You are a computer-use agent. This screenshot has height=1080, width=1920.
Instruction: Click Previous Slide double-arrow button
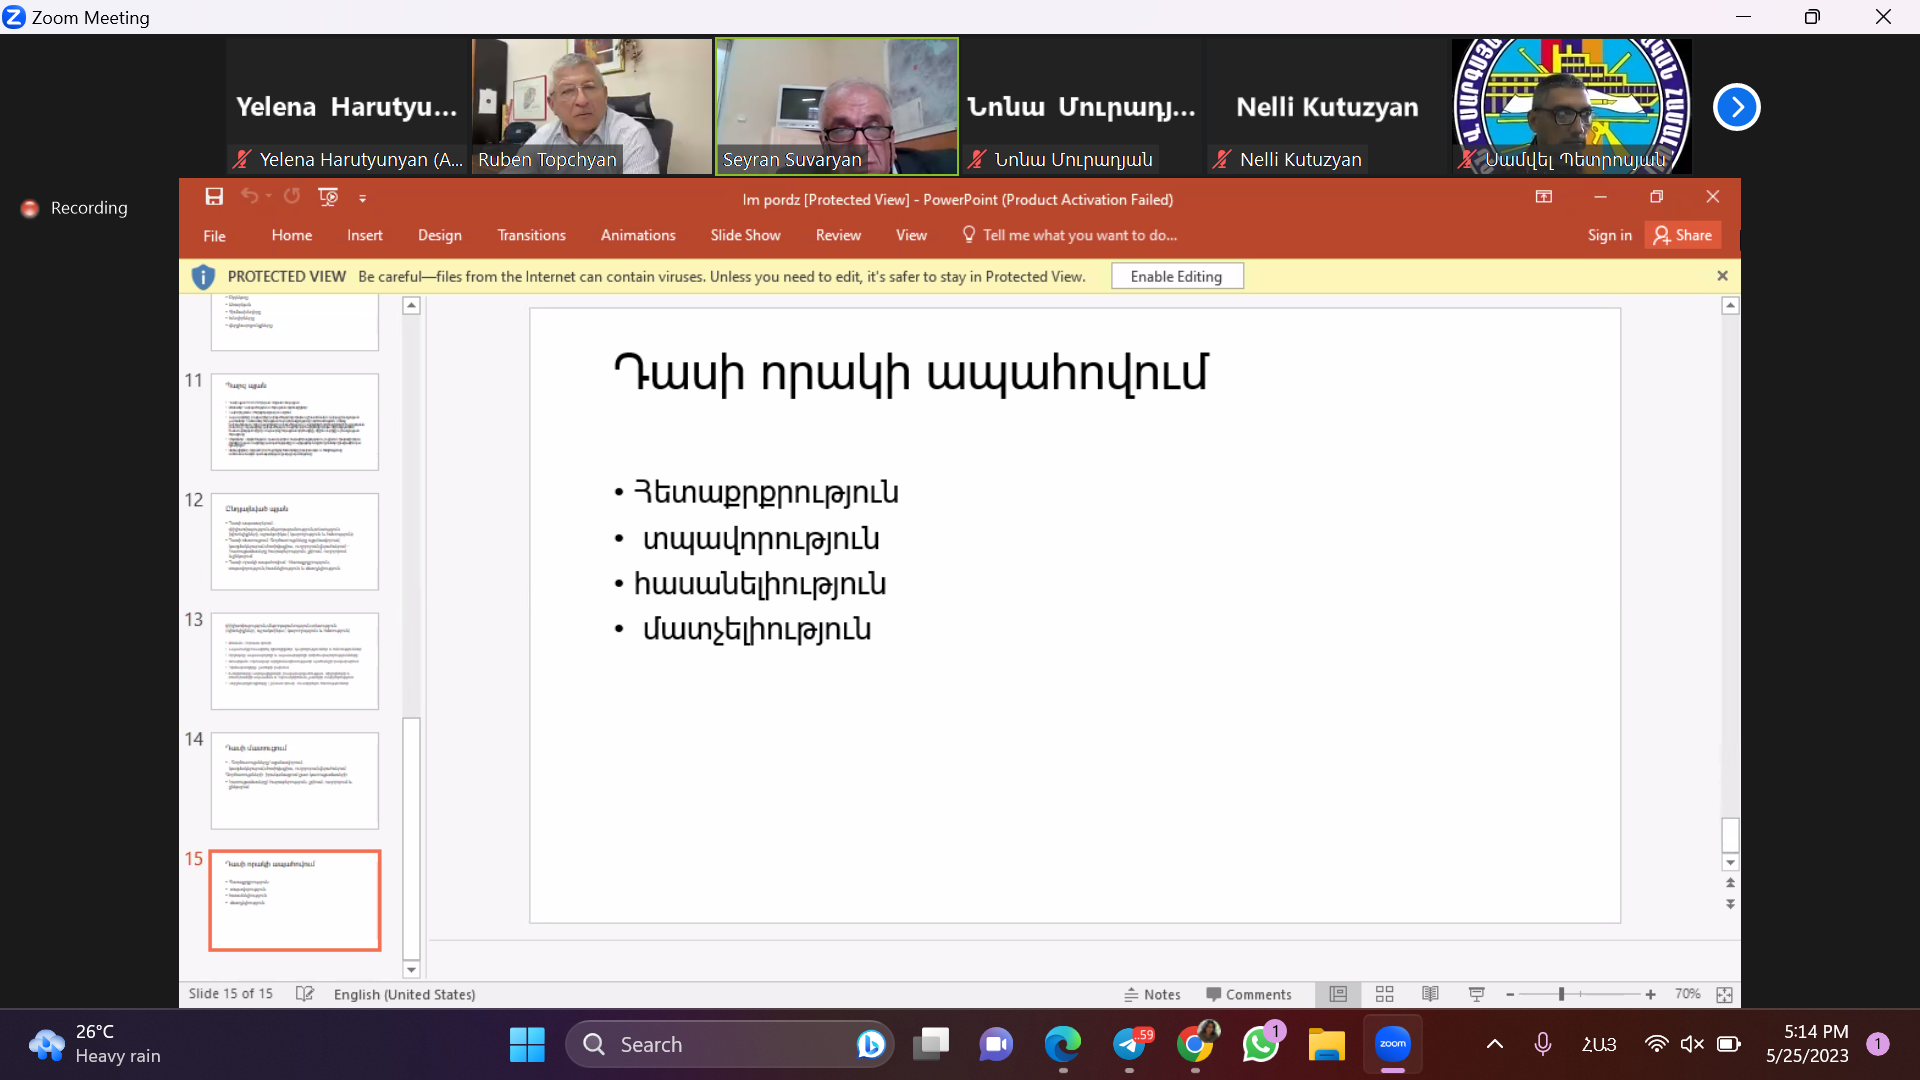tap(1730, 883)
